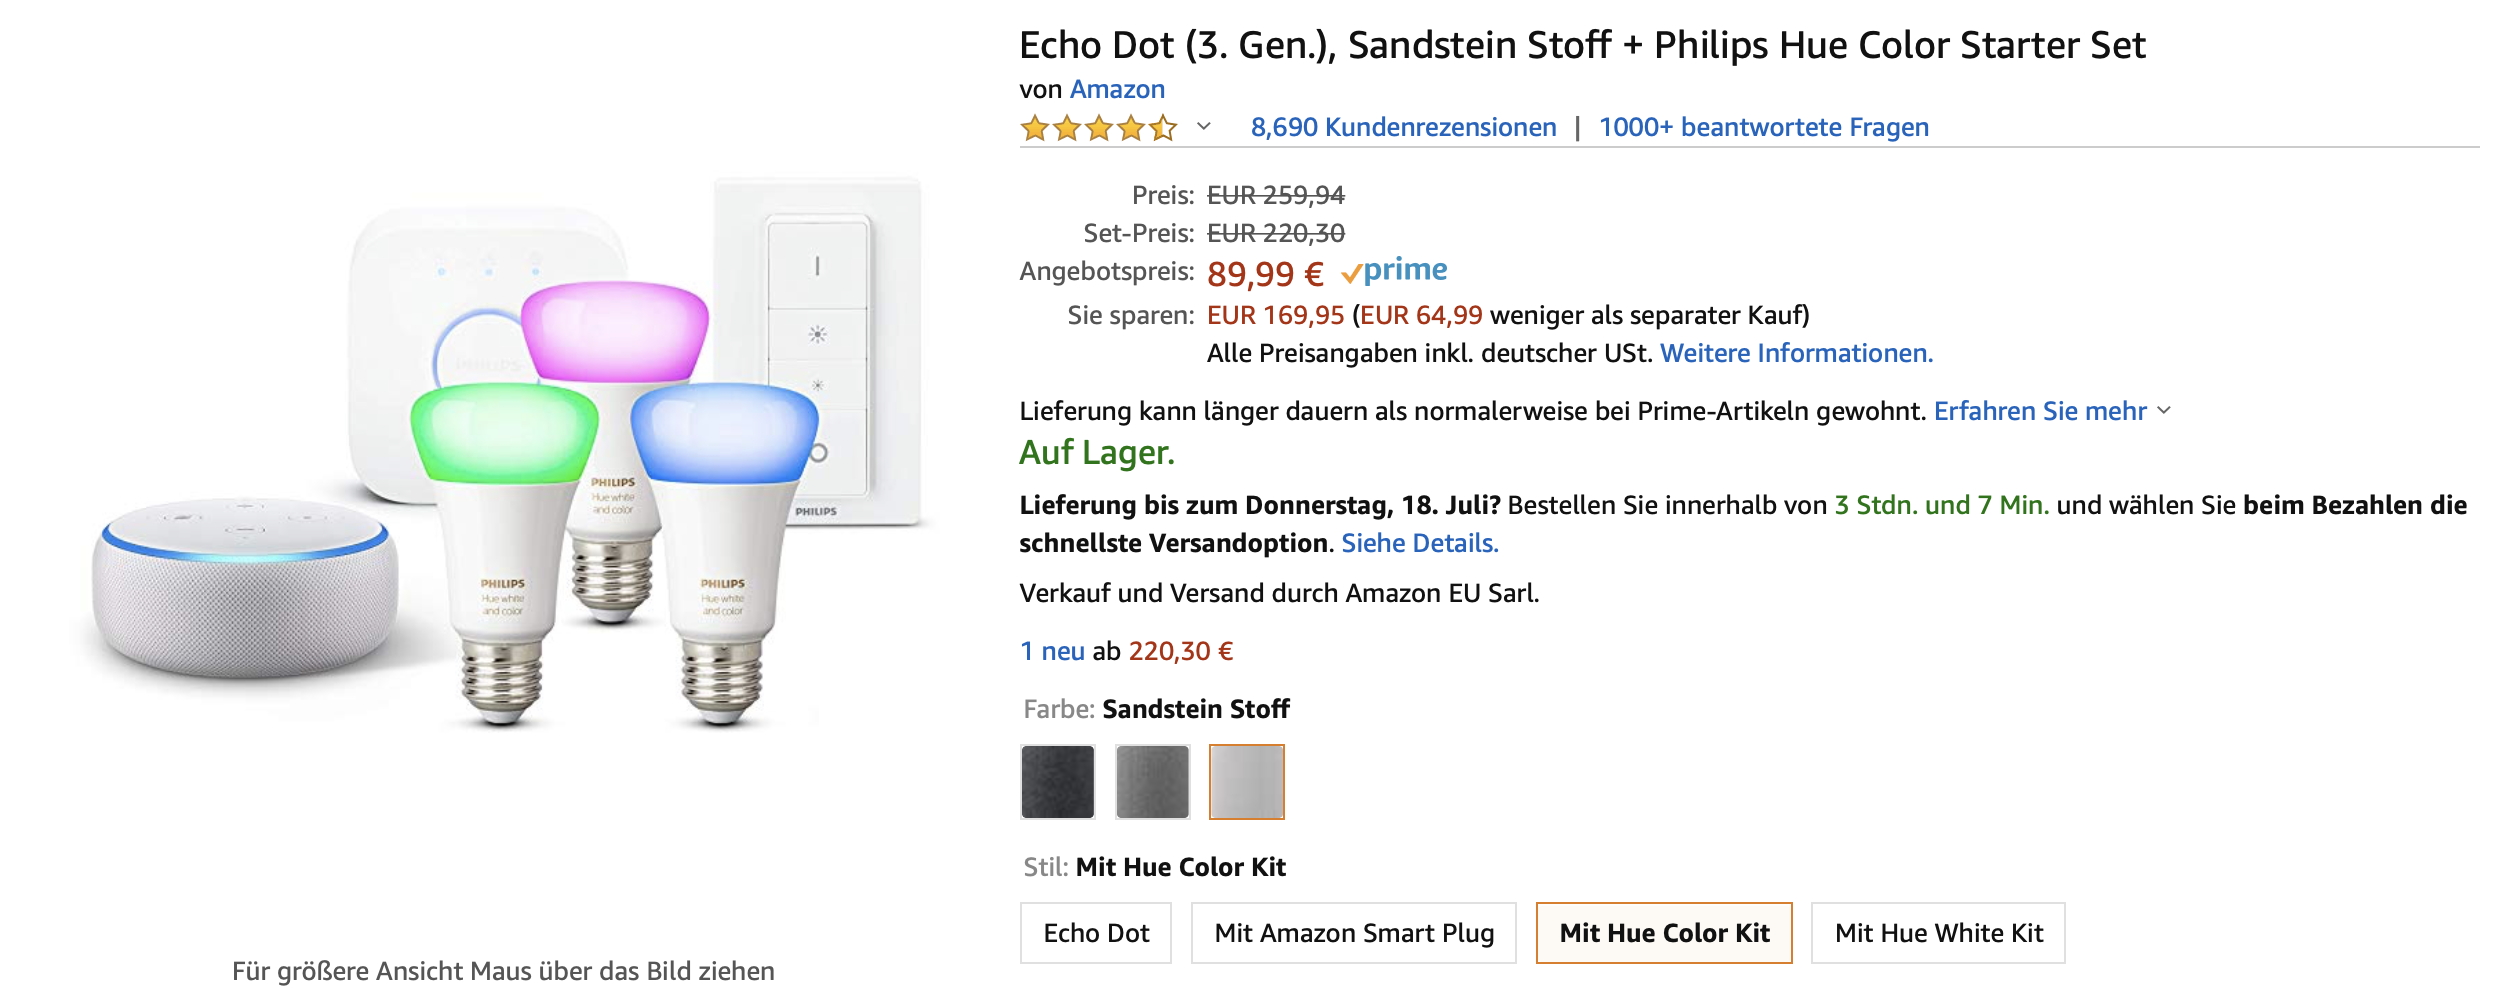
Task: Switch to Mit Hue White Kit style
Action: coord(1938,933)
